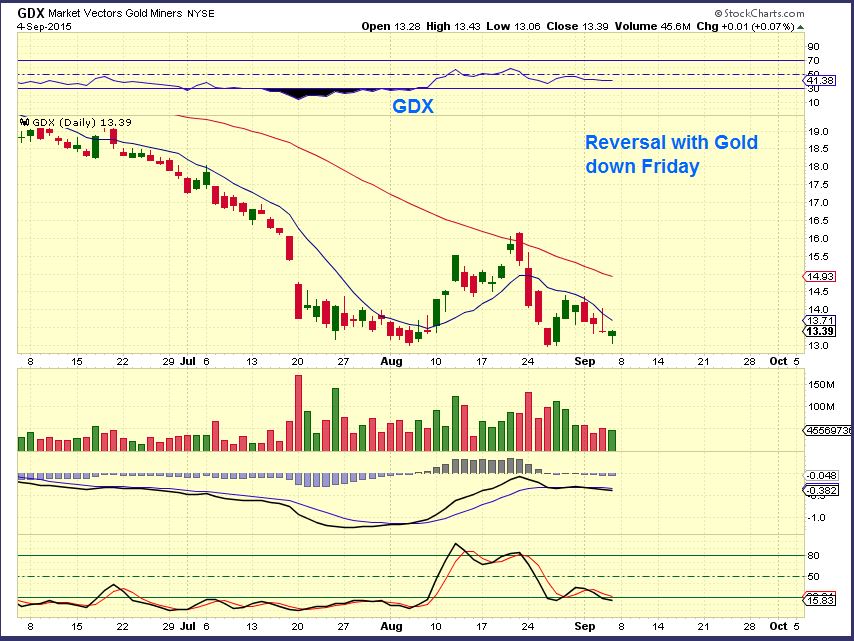Click the 16.0 price axis label

(x=818, y=239)
